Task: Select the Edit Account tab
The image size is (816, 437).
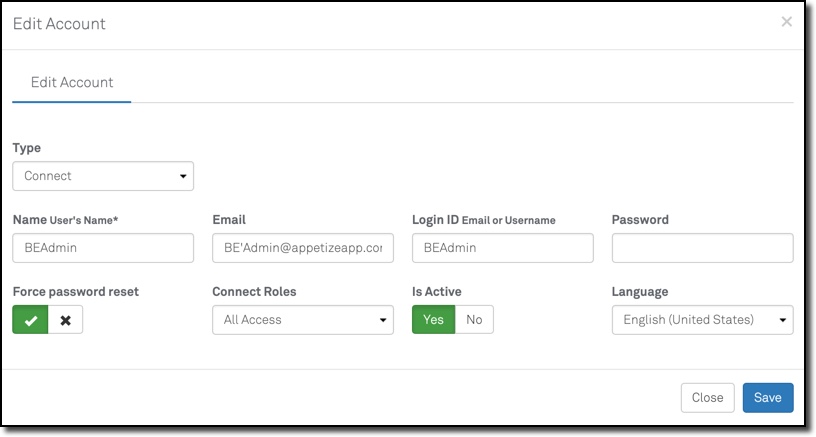Action: (x=72, y=82)
